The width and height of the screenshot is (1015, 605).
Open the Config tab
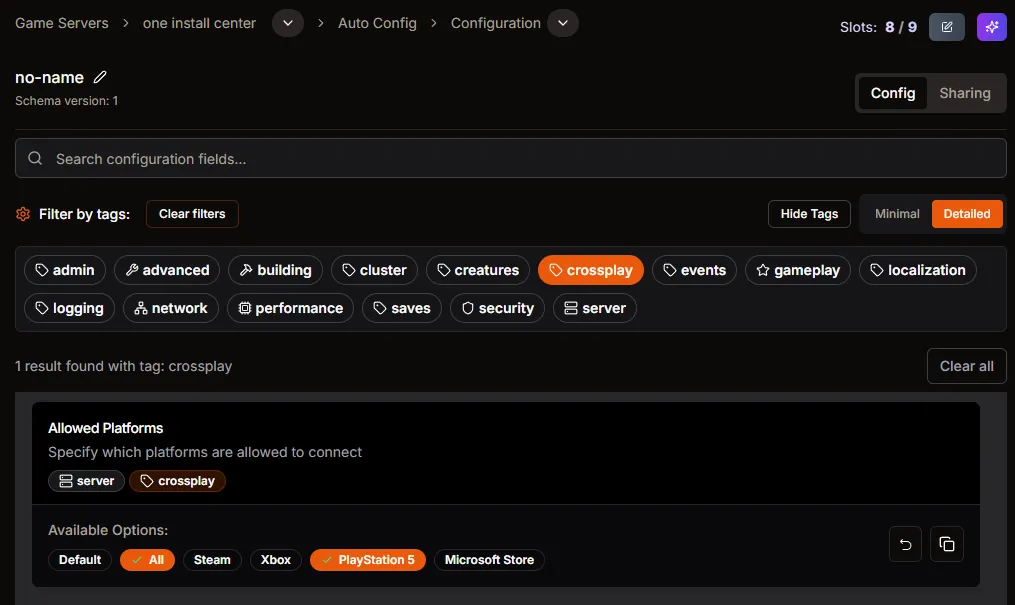coord(892,93)
